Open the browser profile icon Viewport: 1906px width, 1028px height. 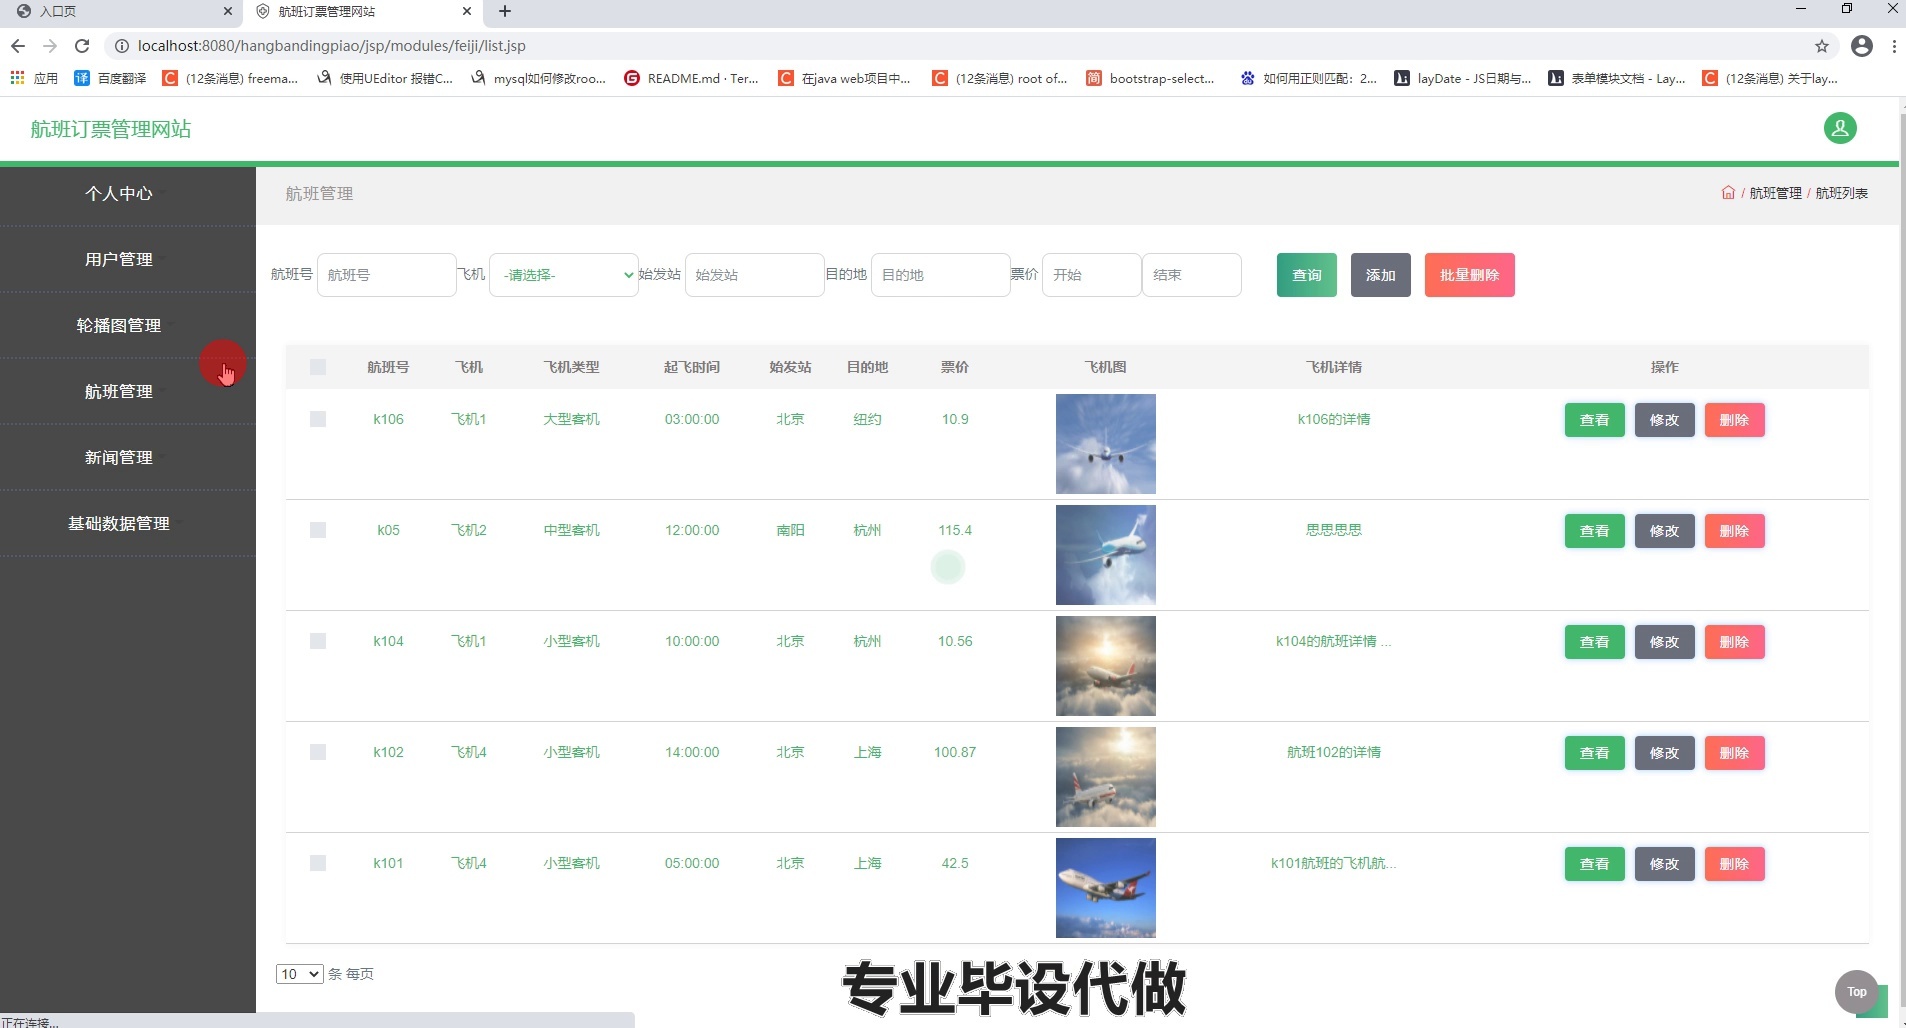pos(1862,46)
